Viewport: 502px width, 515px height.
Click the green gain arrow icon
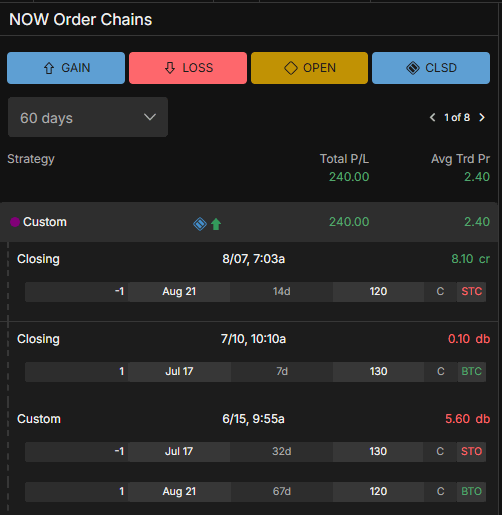coord(216,224)
